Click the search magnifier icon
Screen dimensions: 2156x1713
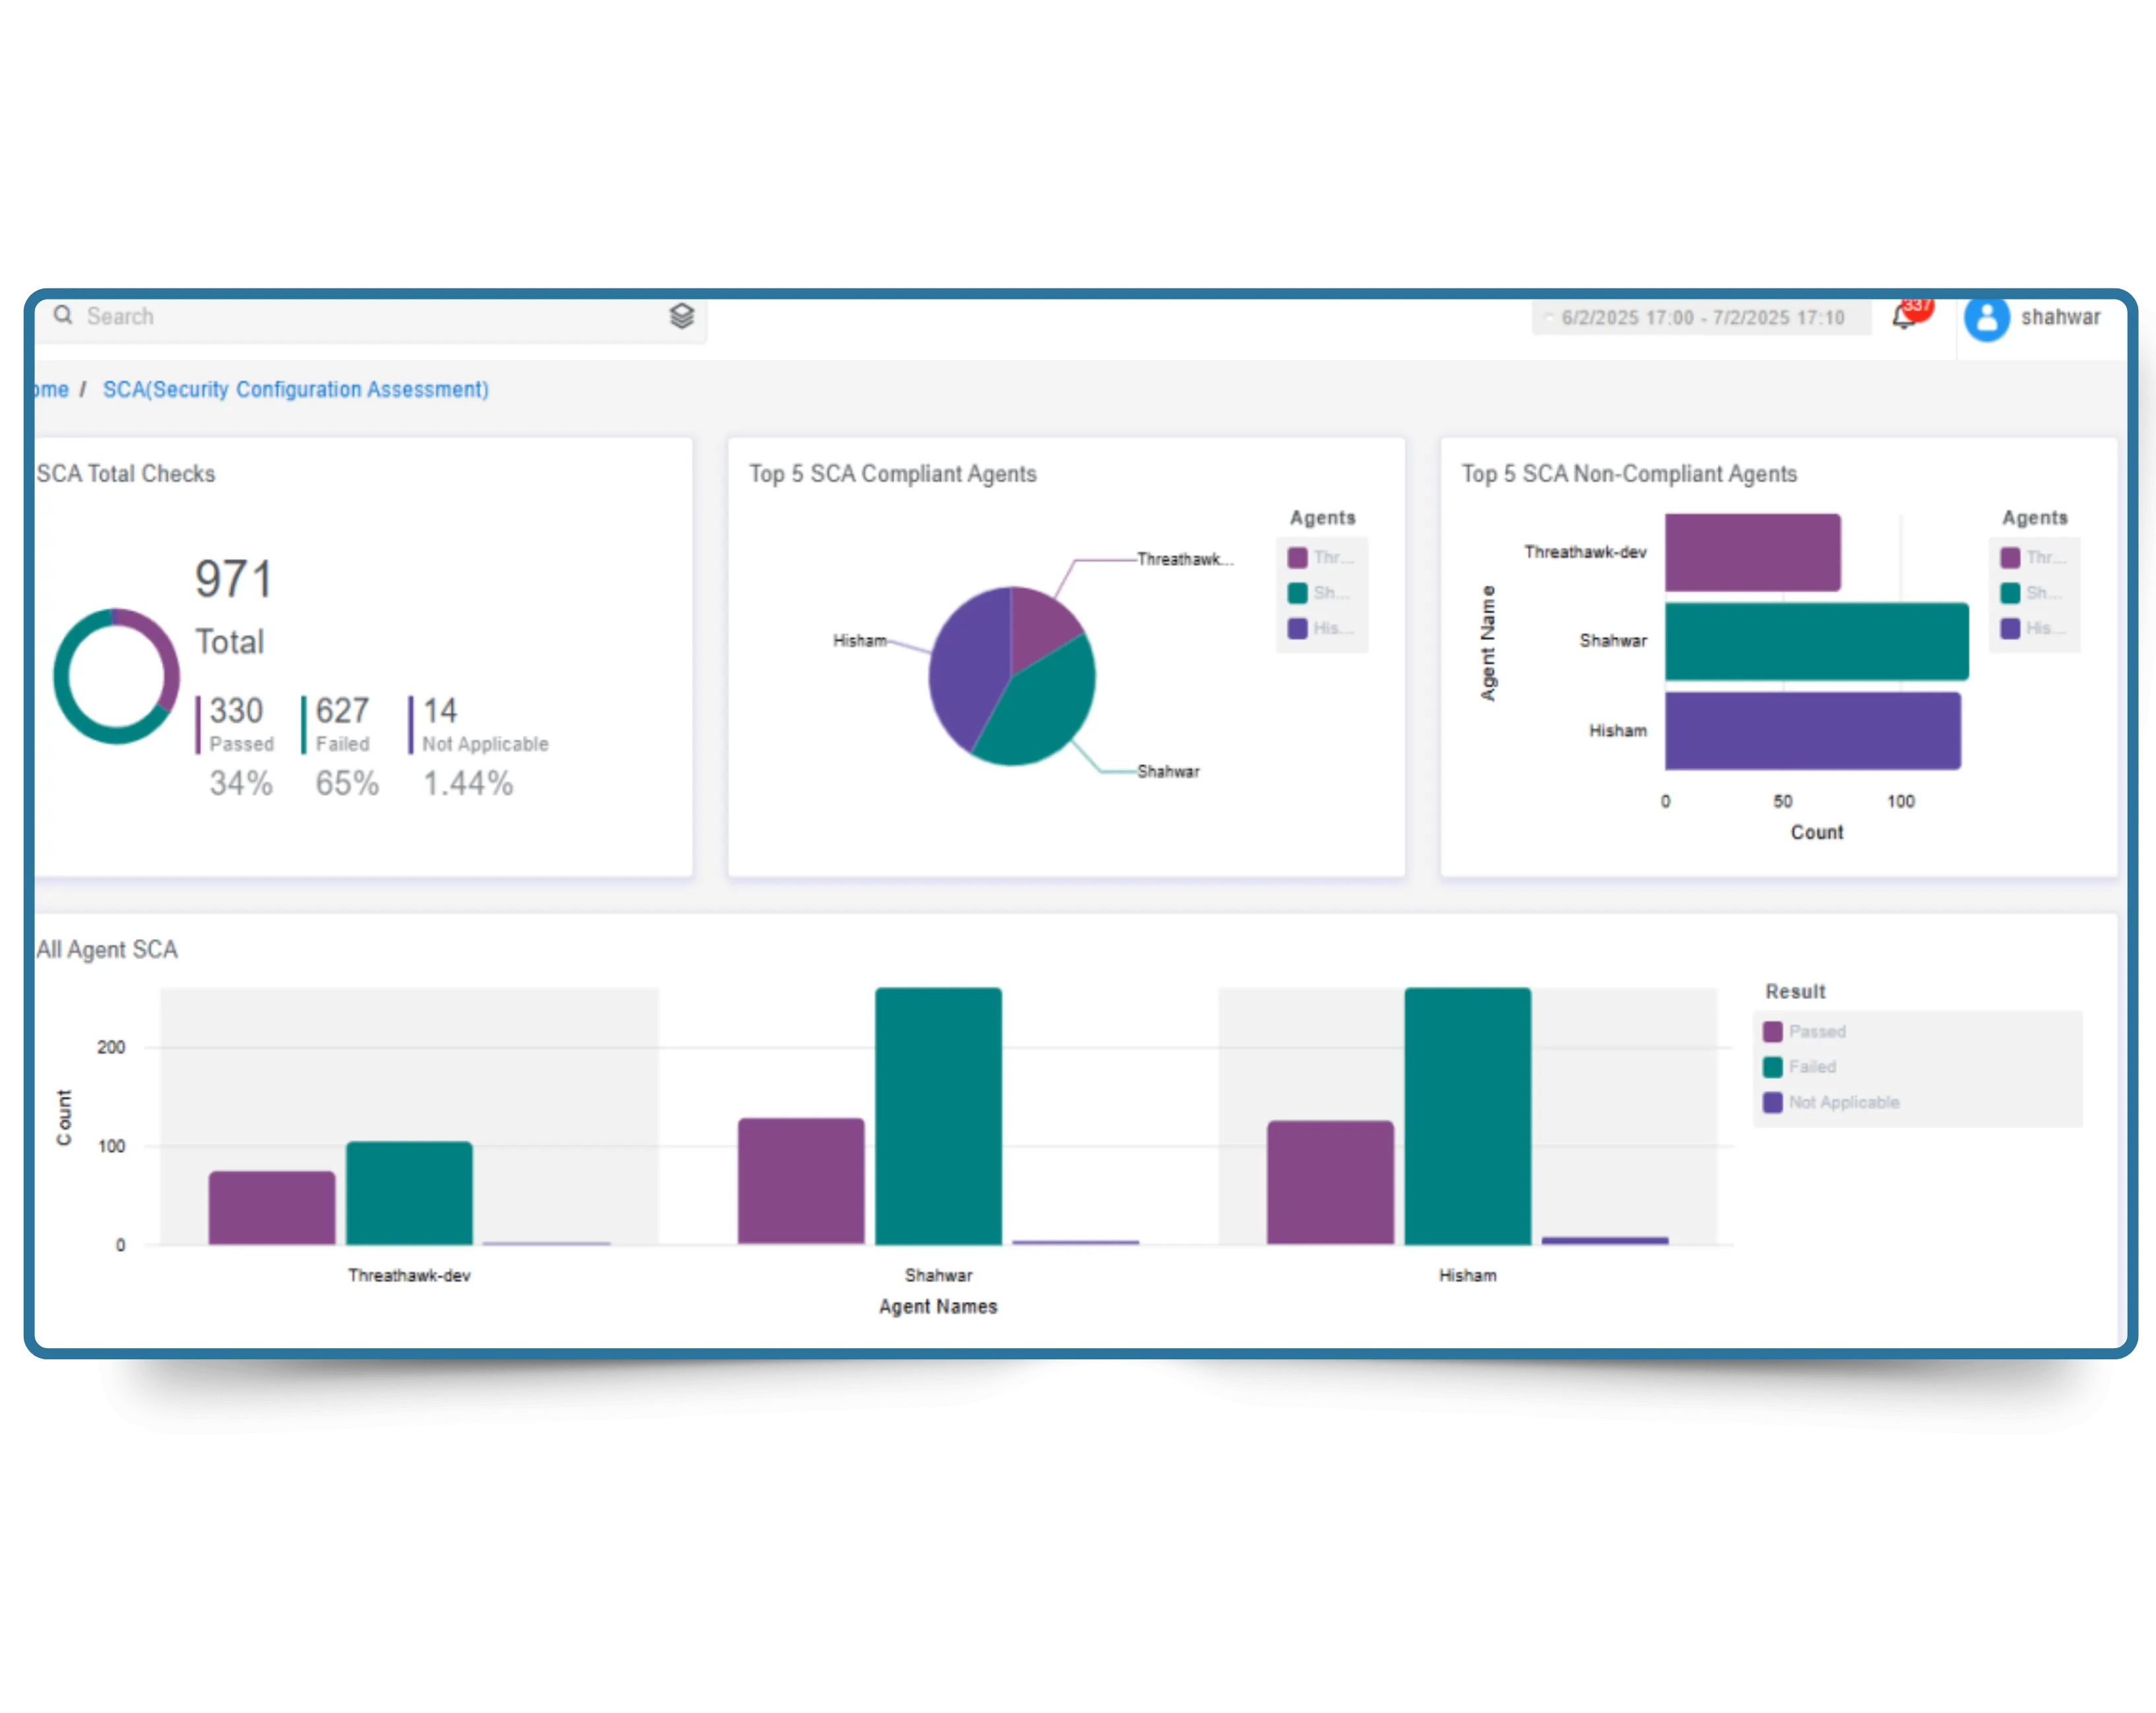pyautogui.click(x=63, y=316)
